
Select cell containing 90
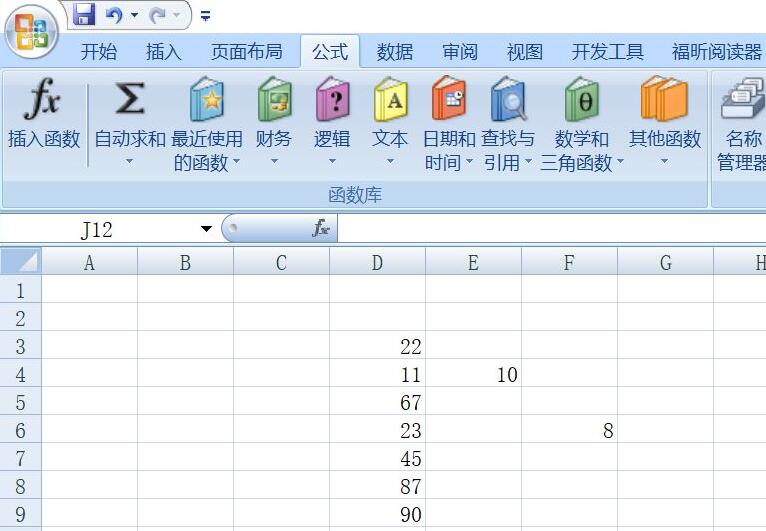click(378, 514)
